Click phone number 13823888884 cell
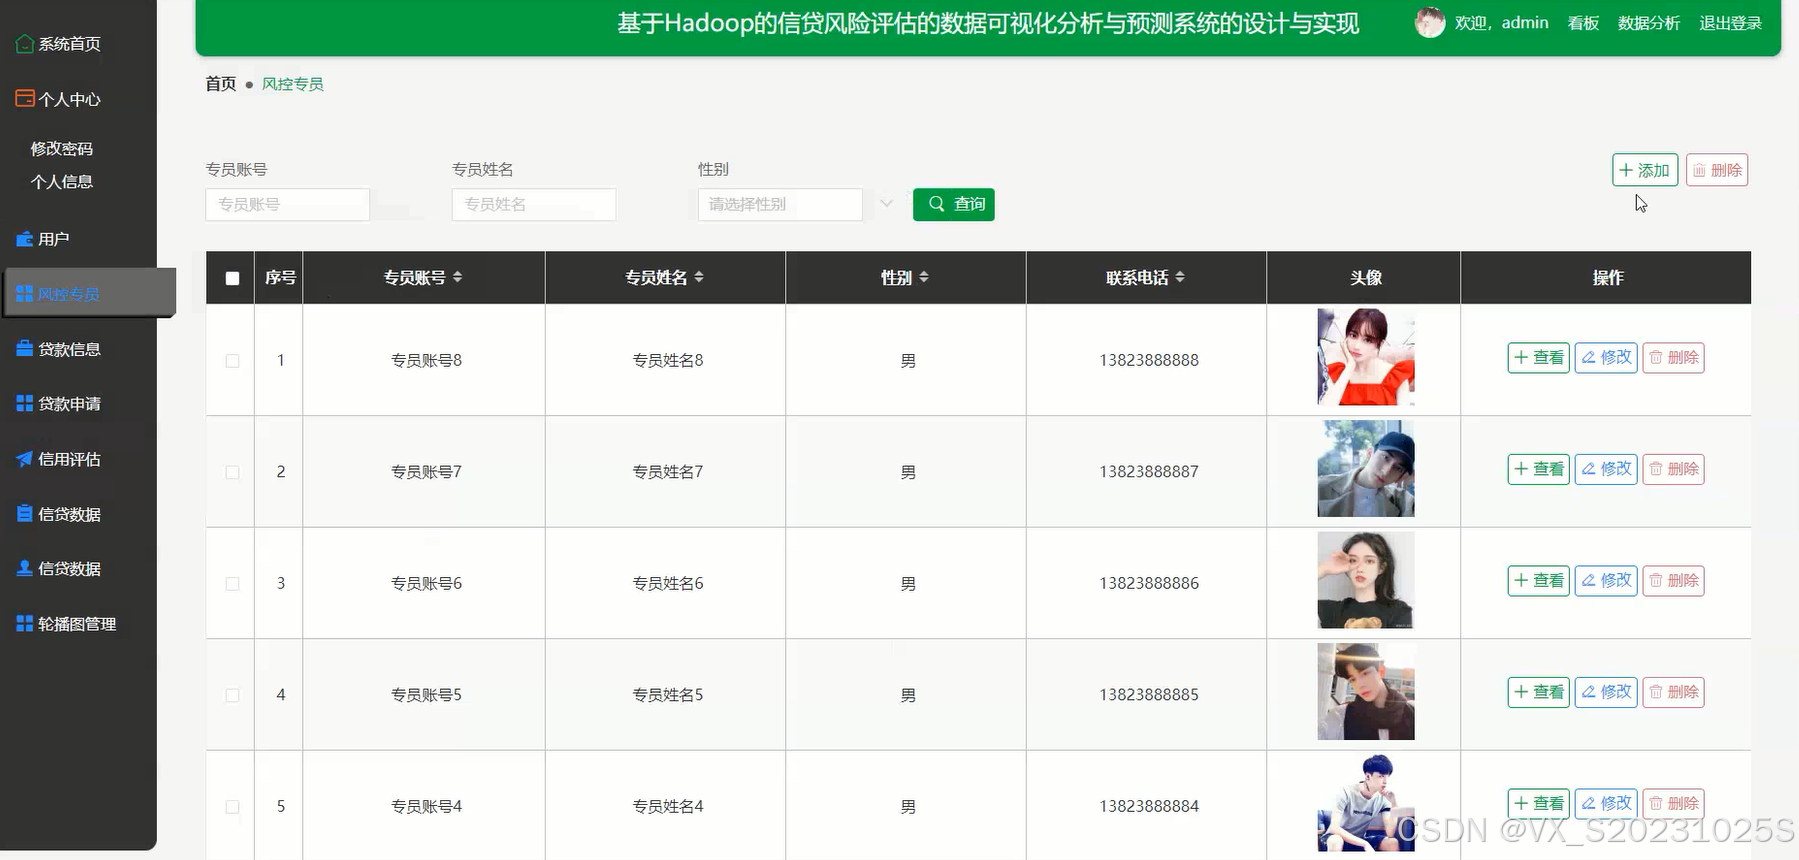 click(x=1149, y=806)
